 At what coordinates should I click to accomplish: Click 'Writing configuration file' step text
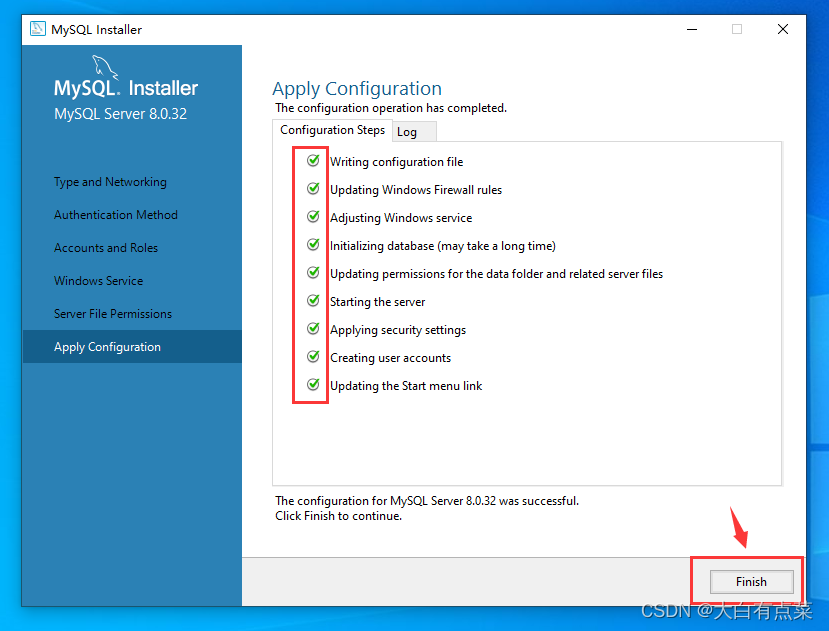point(397,162)
